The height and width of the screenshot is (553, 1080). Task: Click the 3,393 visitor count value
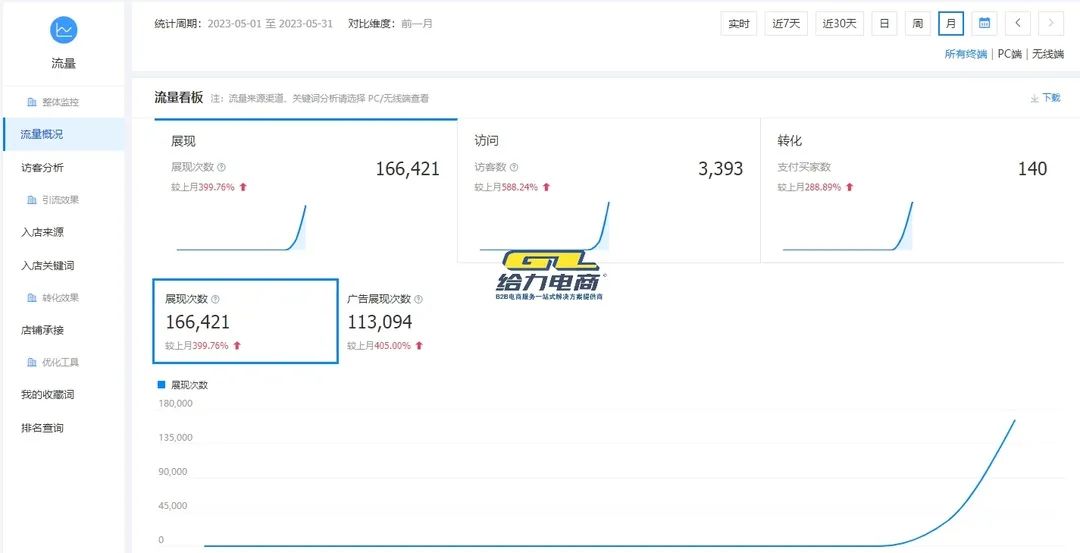(x=720, y=169)
